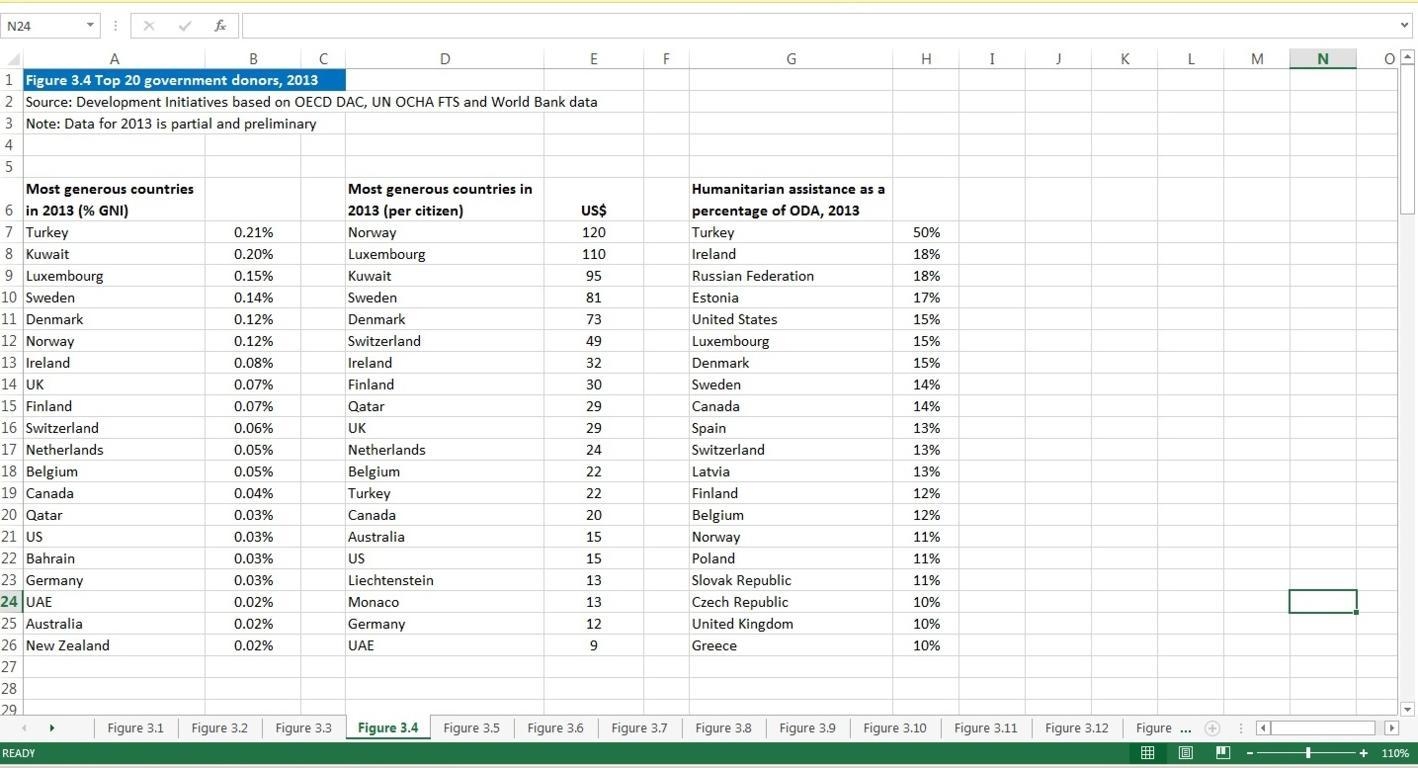Image resolution: width=1418 pixels, height=768 pixels.
Task: Adjust the zoom slider handle
Action: pyautogui.click(x=1308, y=753)
